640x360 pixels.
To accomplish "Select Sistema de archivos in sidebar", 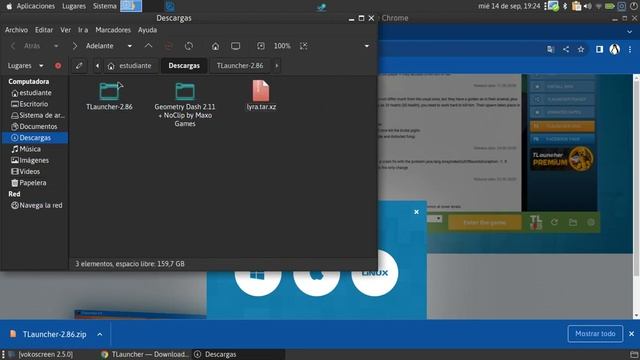I will [x=35, y=116].
